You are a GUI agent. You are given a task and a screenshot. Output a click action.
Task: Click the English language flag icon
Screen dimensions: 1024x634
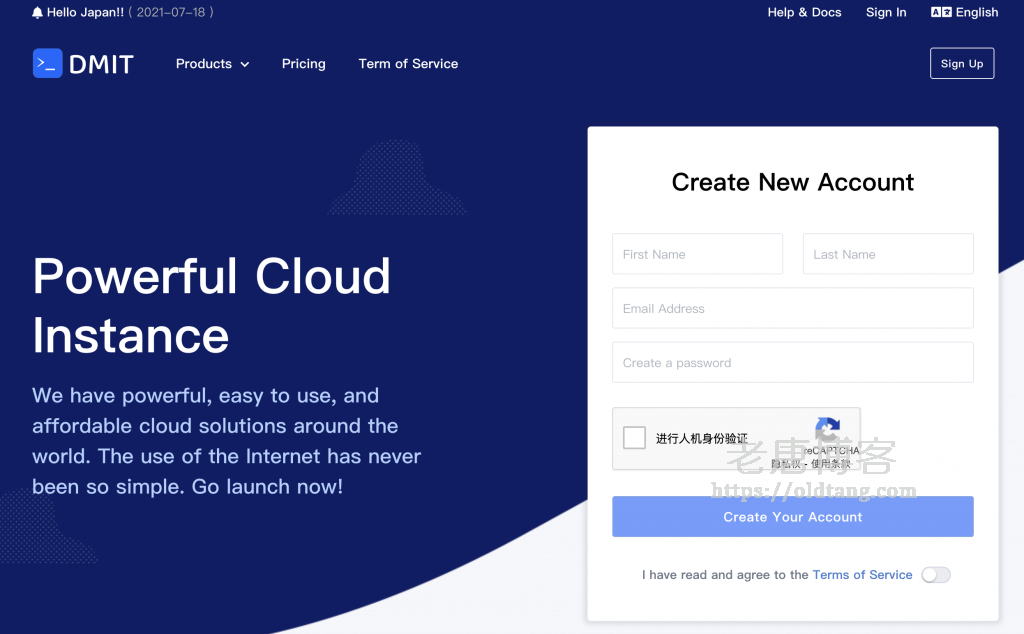(x=940, y=12)
